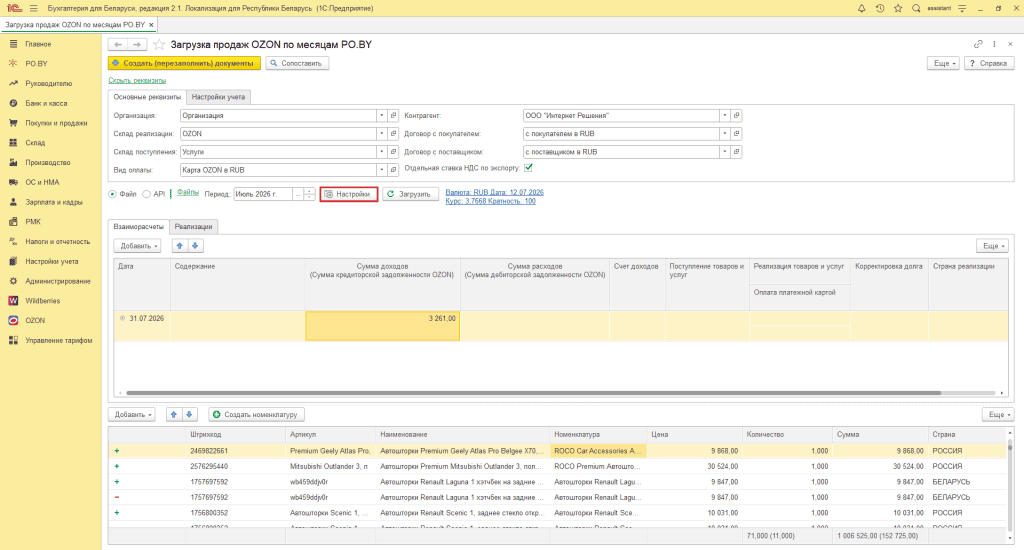Open the top Еще dropdown menu

[944, 63]
